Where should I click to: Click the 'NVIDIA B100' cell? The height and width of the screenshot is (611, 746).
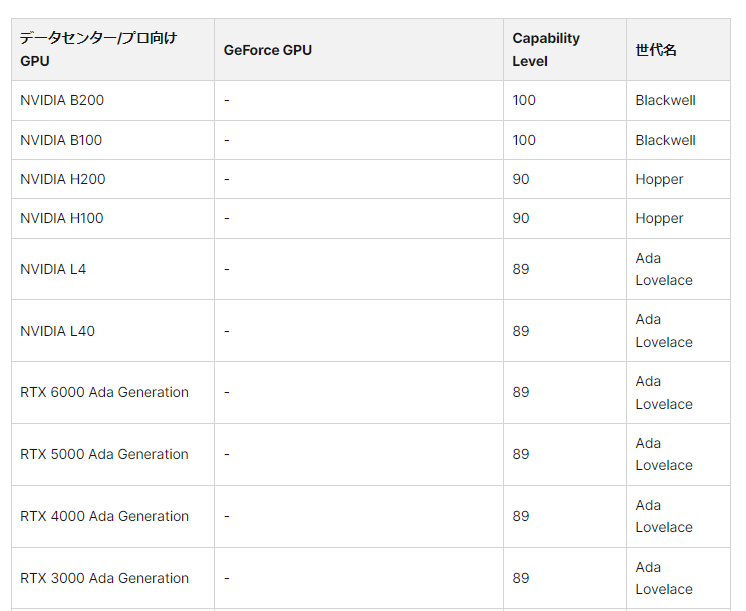[113, 140]
